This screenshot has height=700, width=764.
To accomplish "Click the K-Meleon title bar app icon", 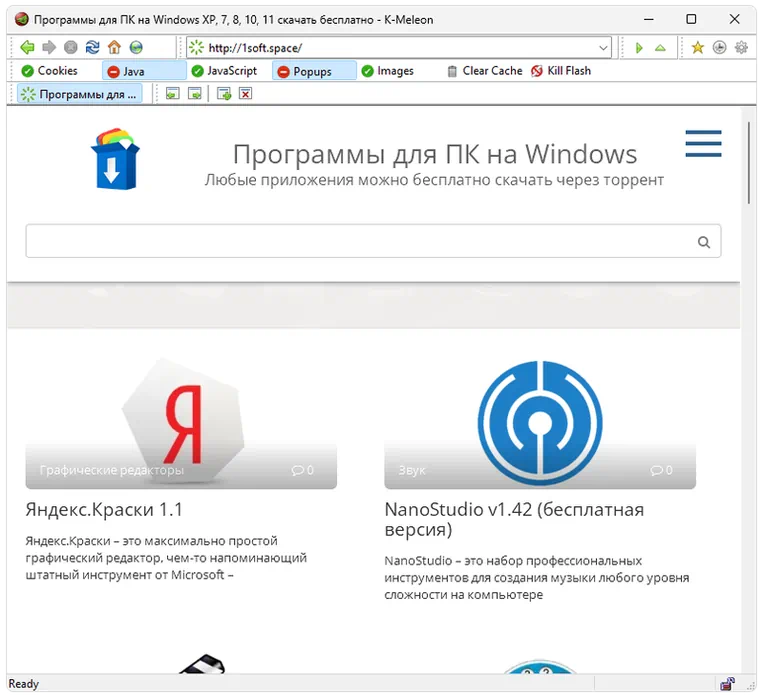I will pyautogui.click(x=21, y=19).
